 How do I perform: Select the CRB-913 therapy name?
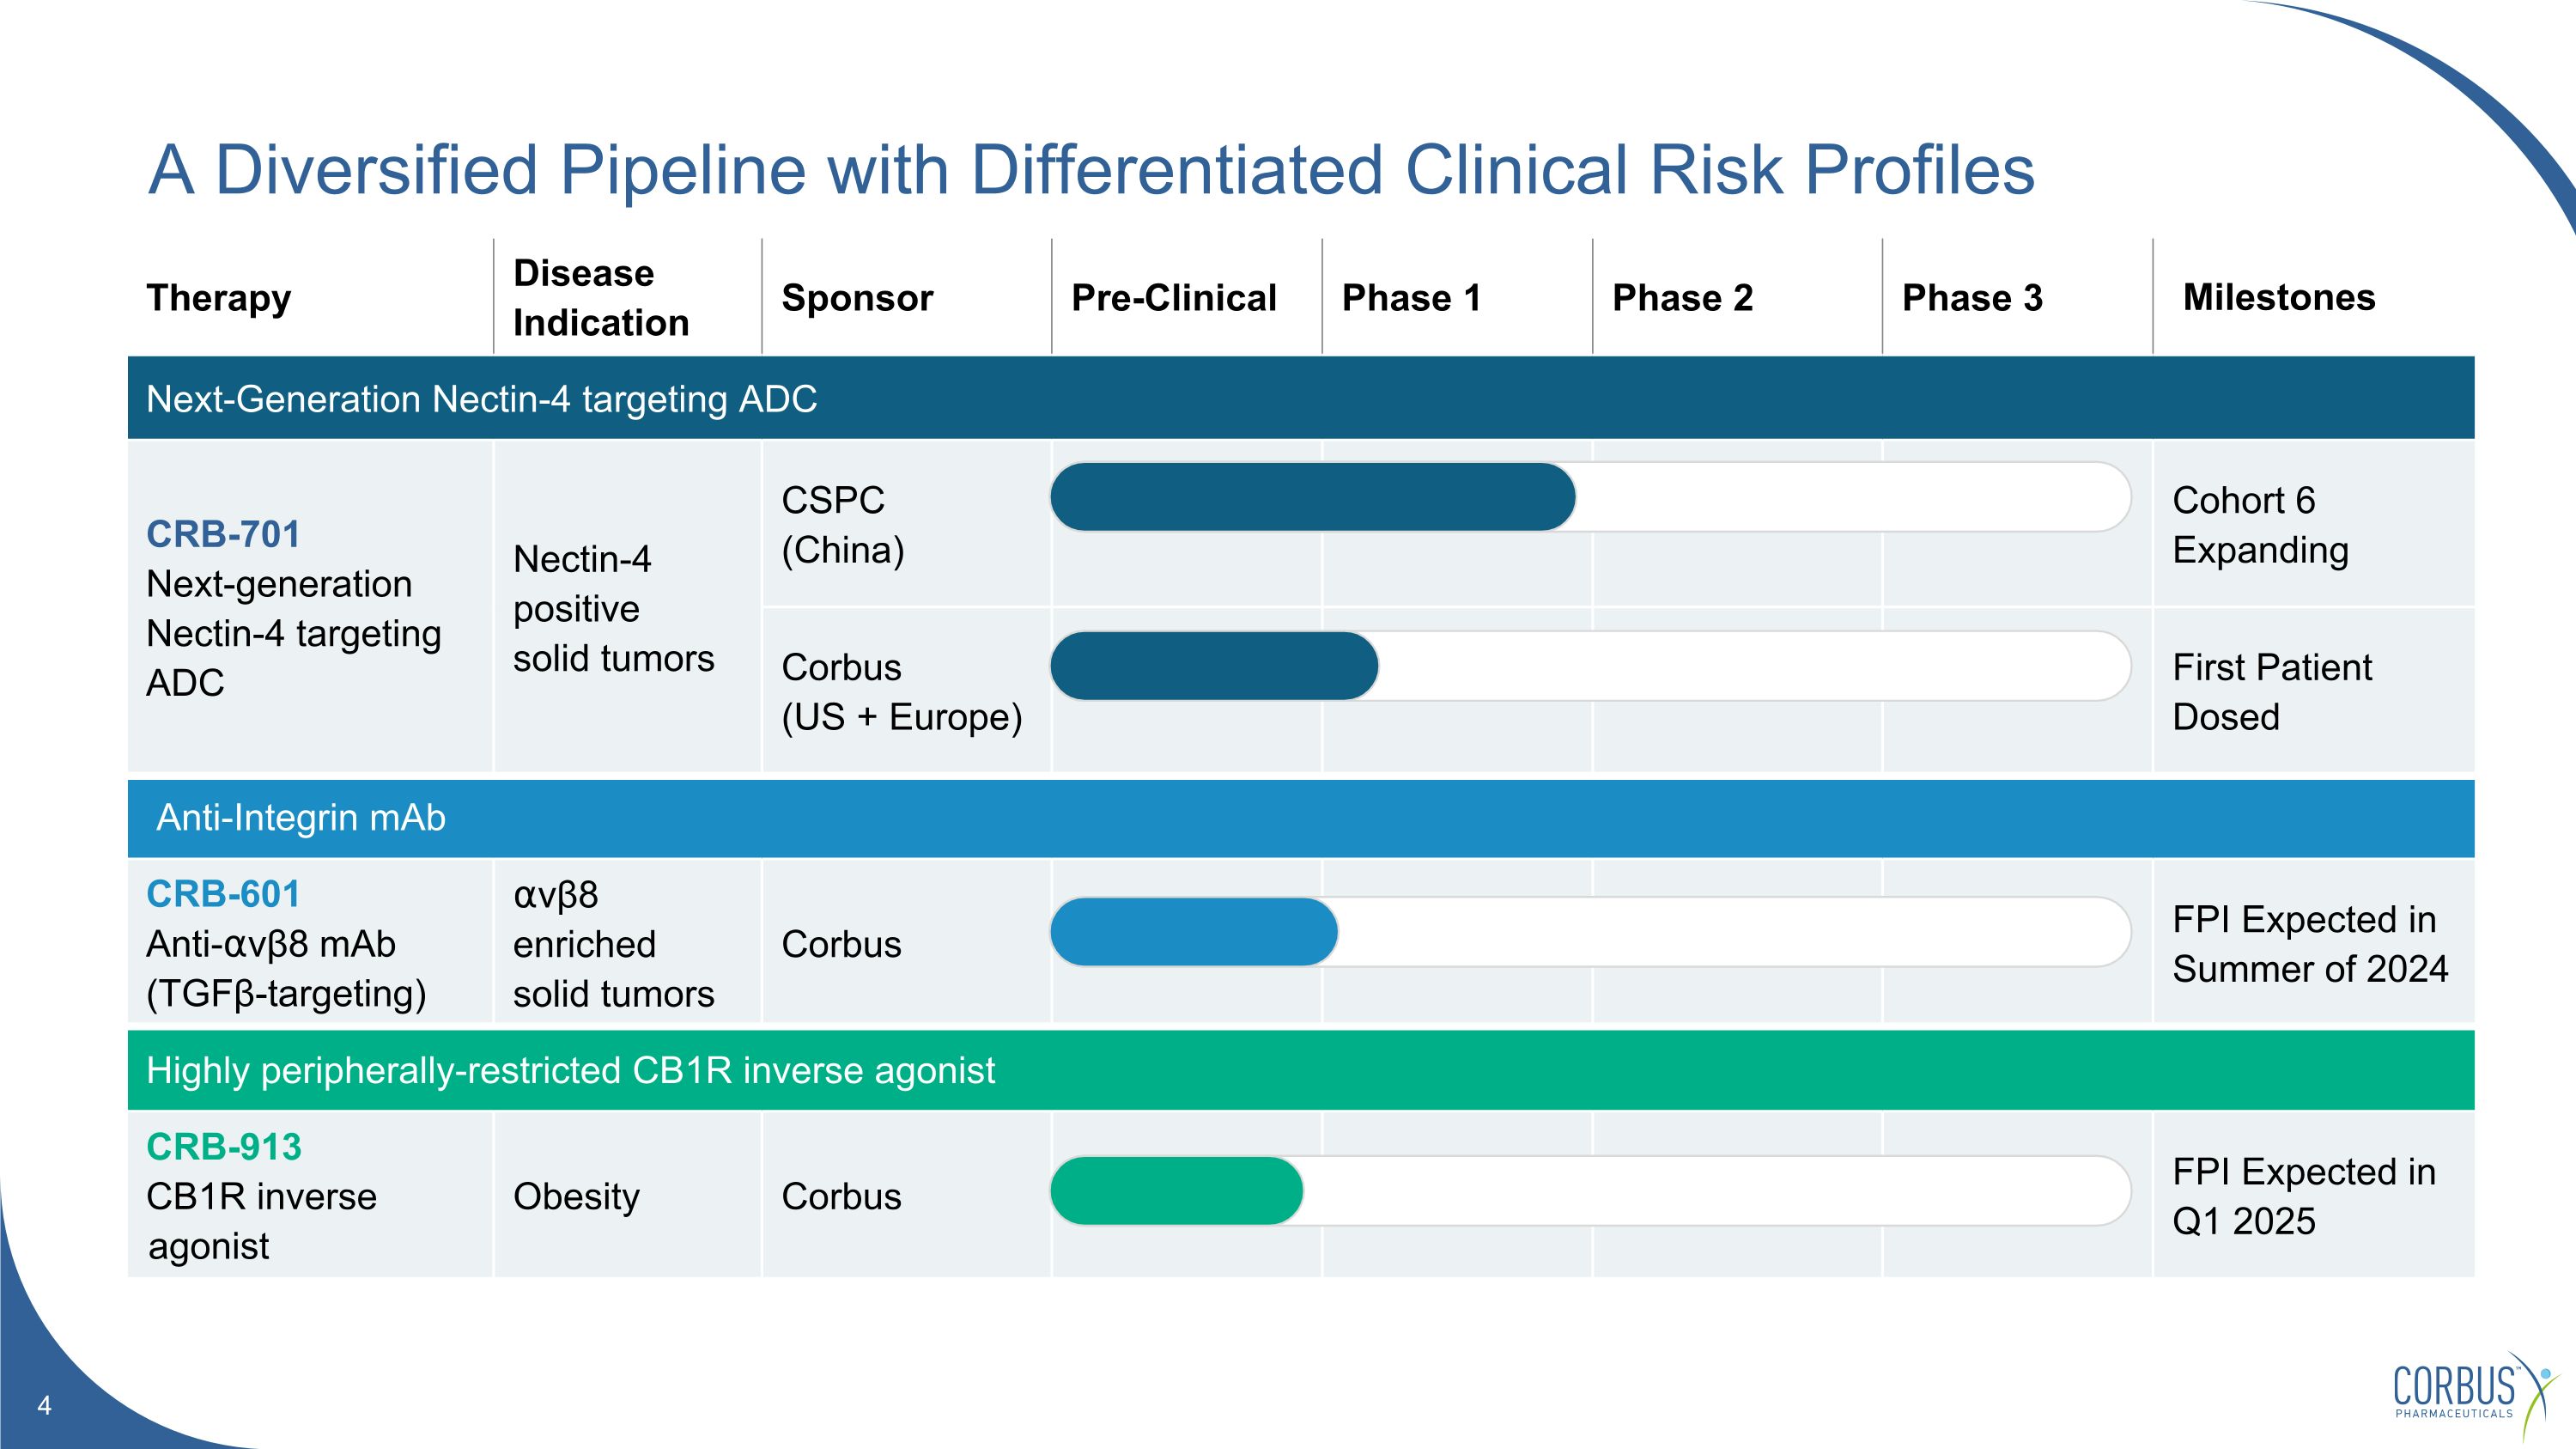click(x=224, y=1147)
